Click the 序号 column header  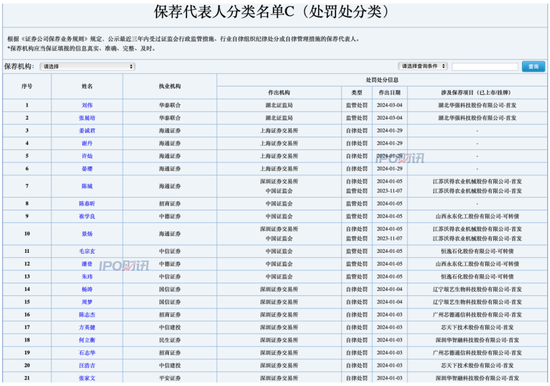pos(27,86)
